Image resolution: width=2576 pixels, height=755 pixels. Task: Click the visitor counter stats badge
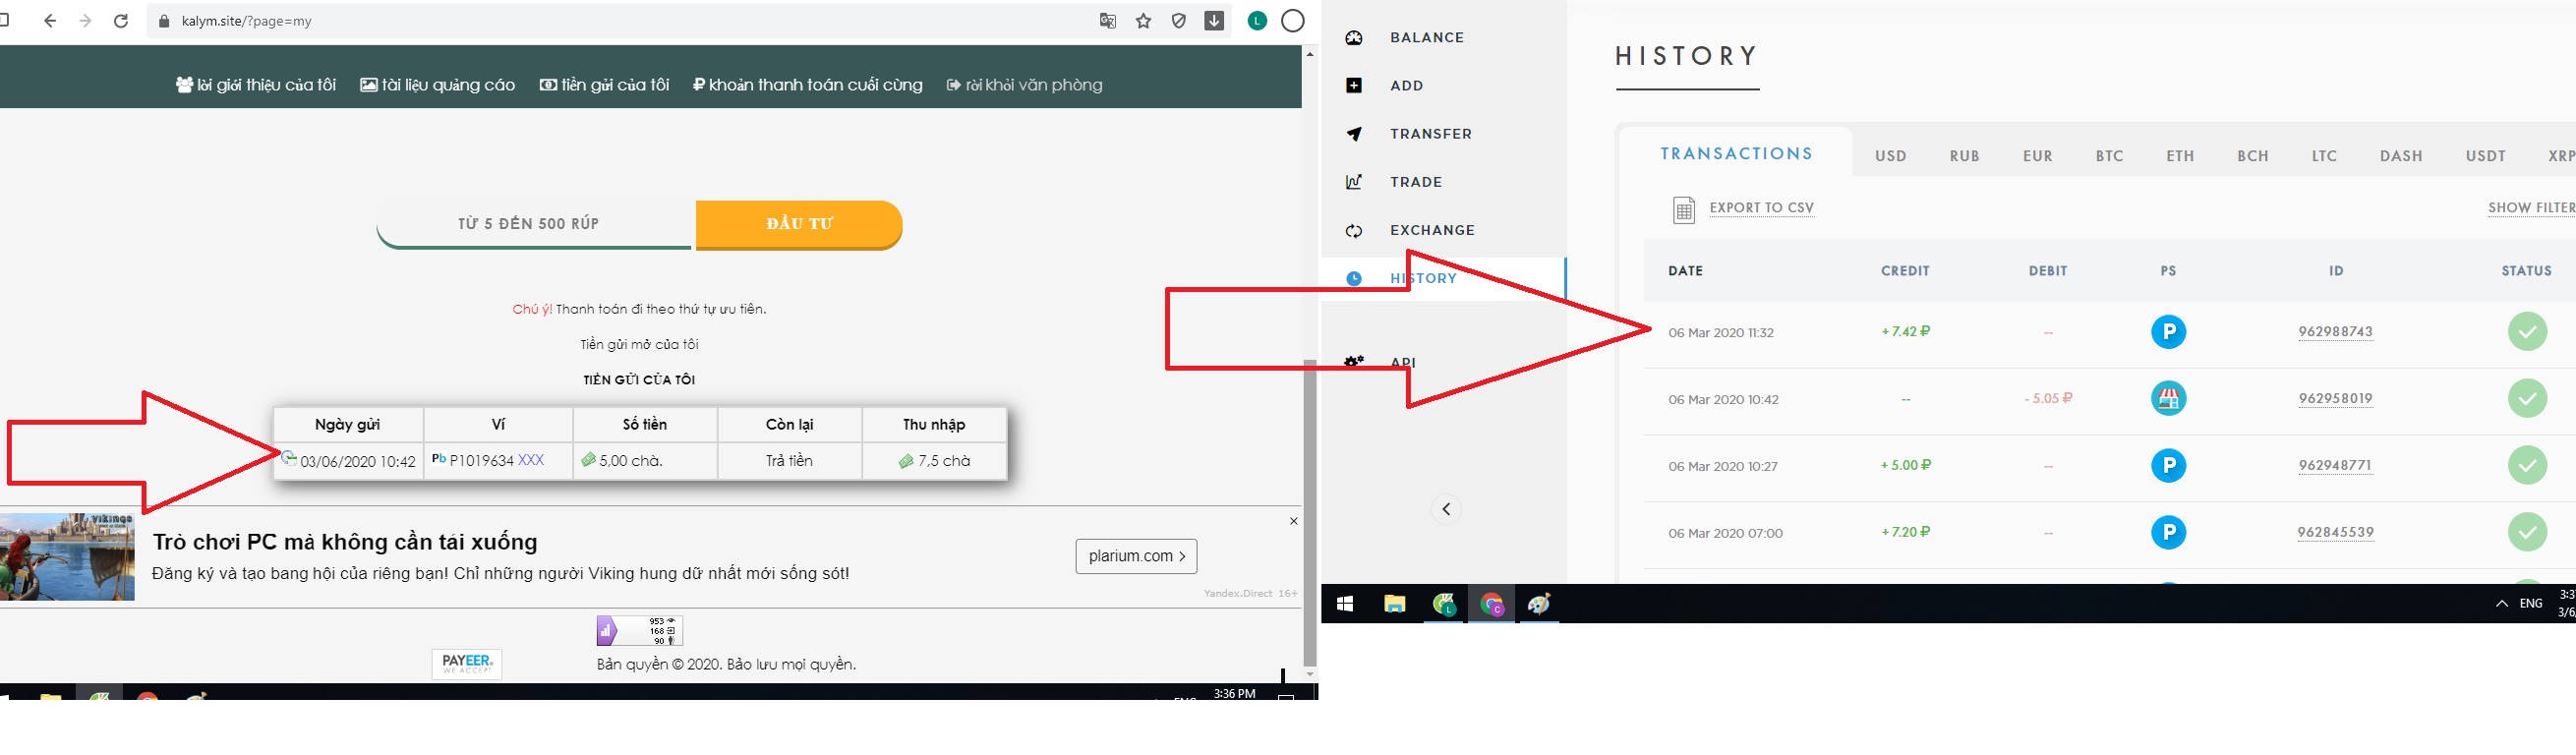(640, 630)
